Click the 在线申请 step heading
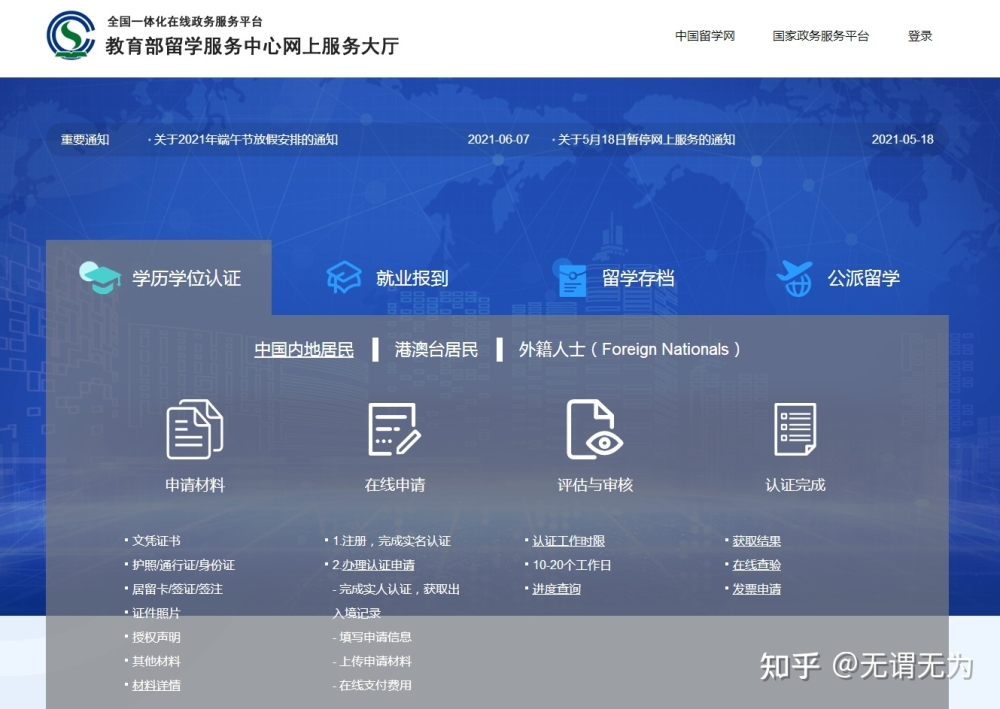The image size is (1000, 709). click(395, 485)
